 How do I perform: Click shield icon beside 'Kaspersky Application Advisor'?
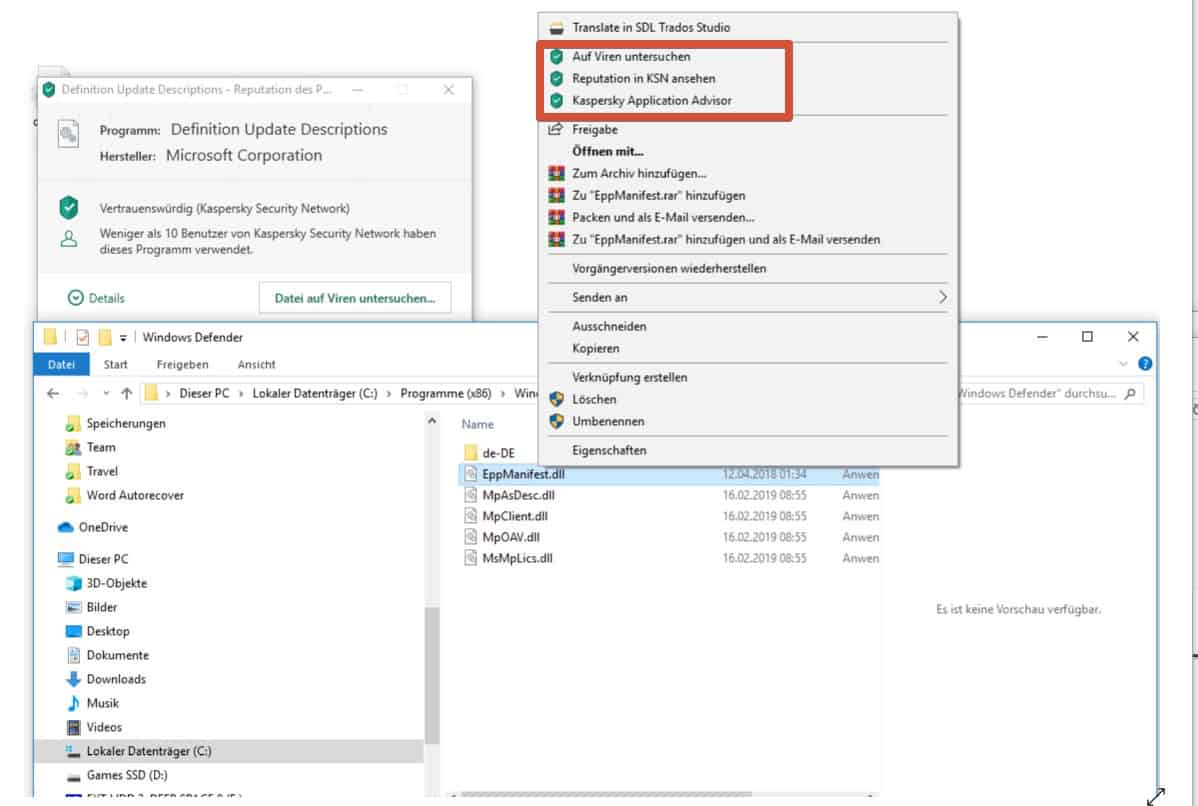tap(556, 101)
